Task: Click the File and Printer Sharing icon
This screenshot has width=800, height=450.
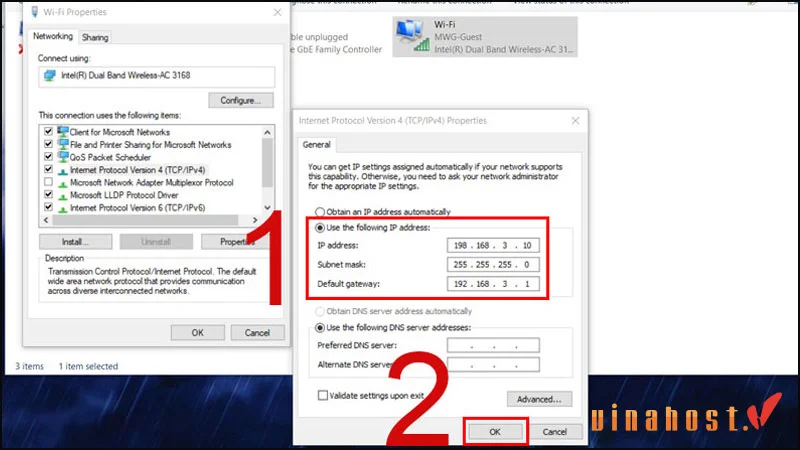Action: coord(63,144)
